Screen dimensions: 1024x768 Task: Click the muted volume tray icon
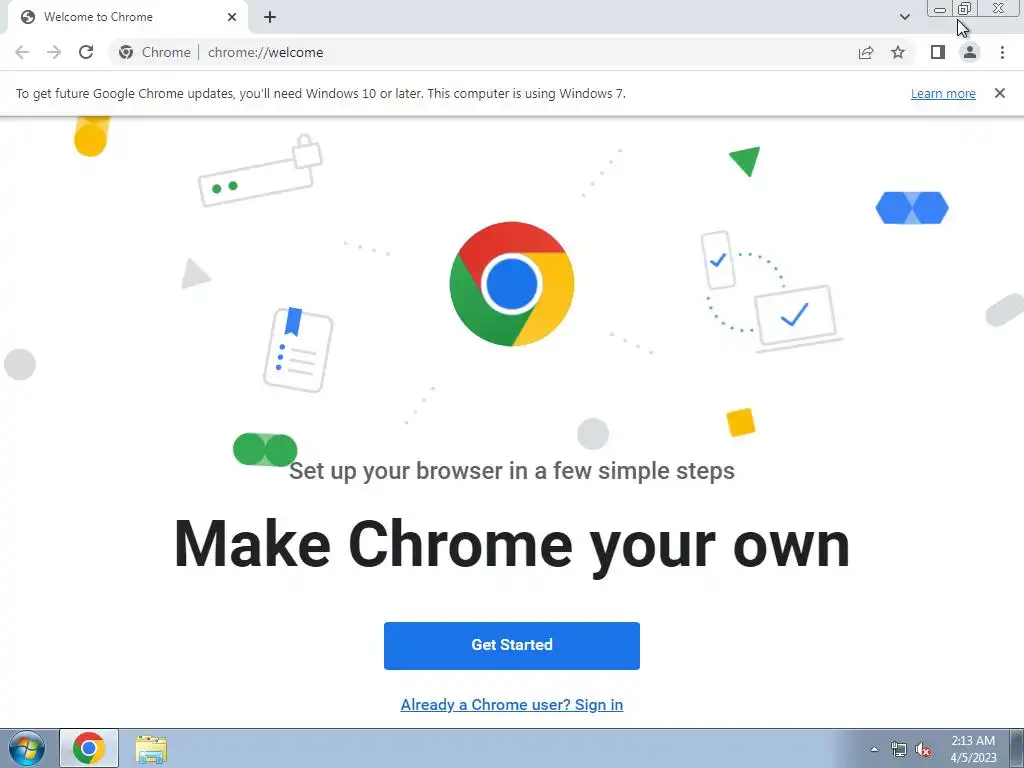point(923,749)
